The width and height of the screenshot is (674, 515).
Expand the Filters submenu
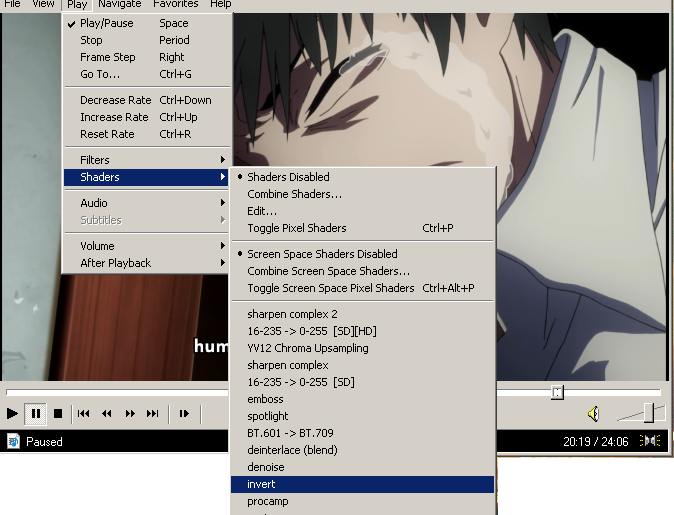[95, 160]
